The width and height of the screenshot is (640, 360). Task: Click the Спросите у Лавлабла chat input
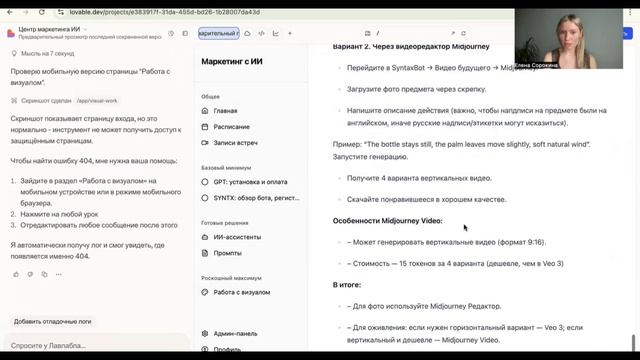point(96,345)
